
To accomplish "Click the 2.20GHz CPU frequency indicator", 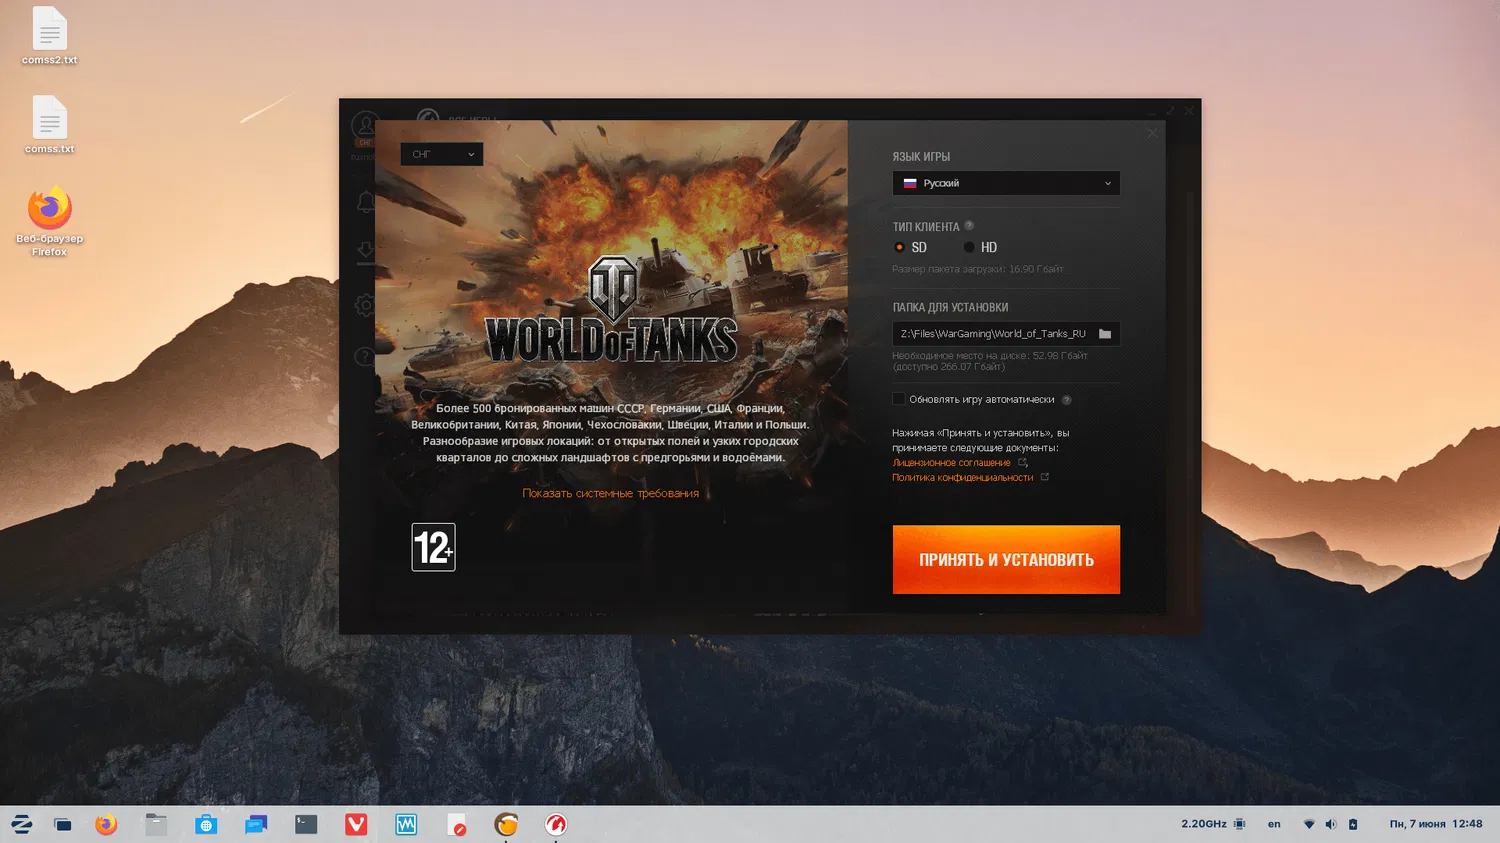I will (x=1213, y=824).
